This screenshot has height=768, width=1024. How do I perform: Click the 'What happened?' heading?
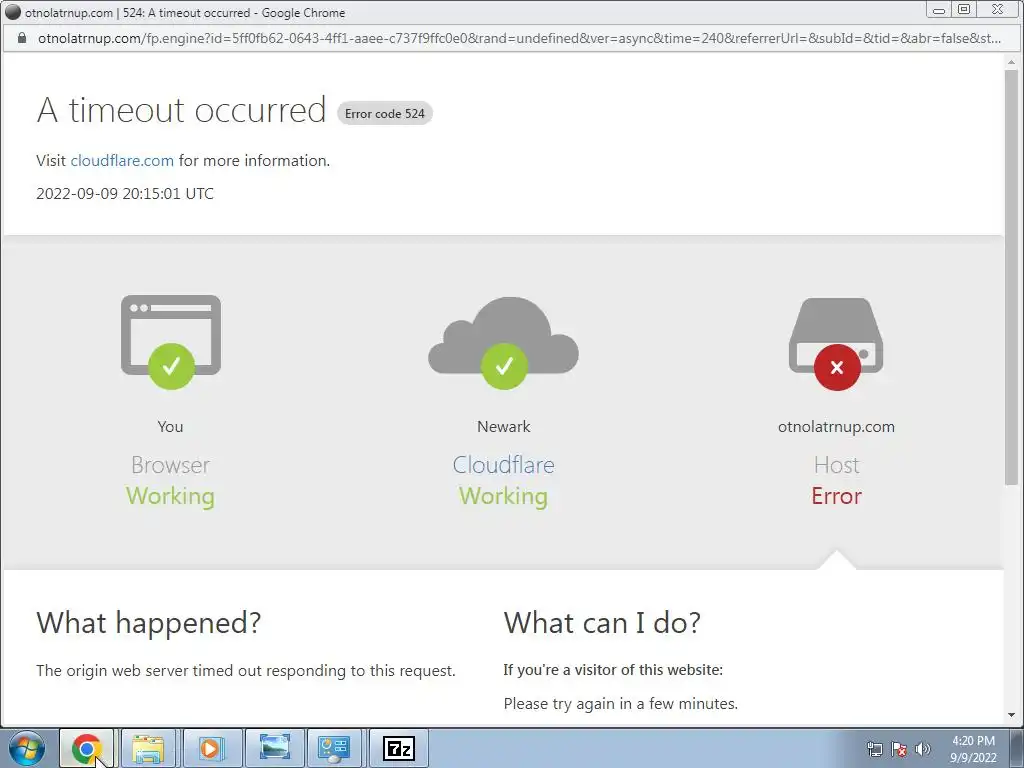pyautogui.click(x=149, y=622)
